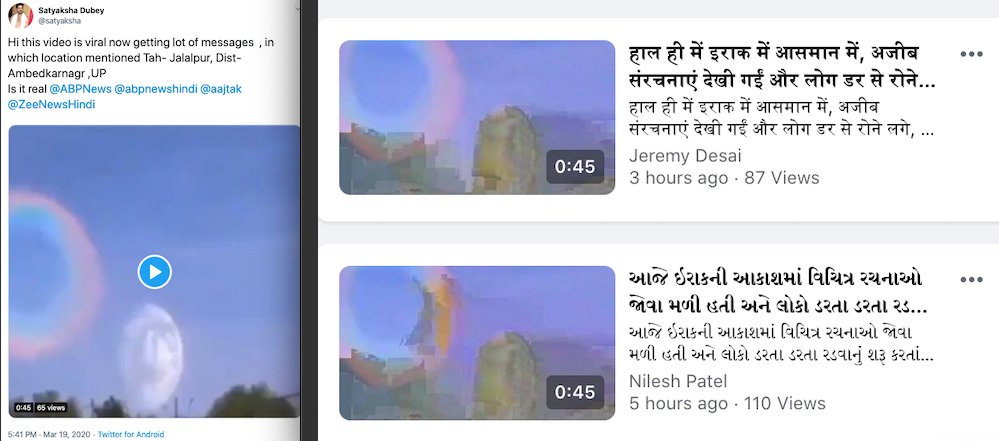Open the @aajtak mention
The image size is (999, 441).
pos(221,89)
